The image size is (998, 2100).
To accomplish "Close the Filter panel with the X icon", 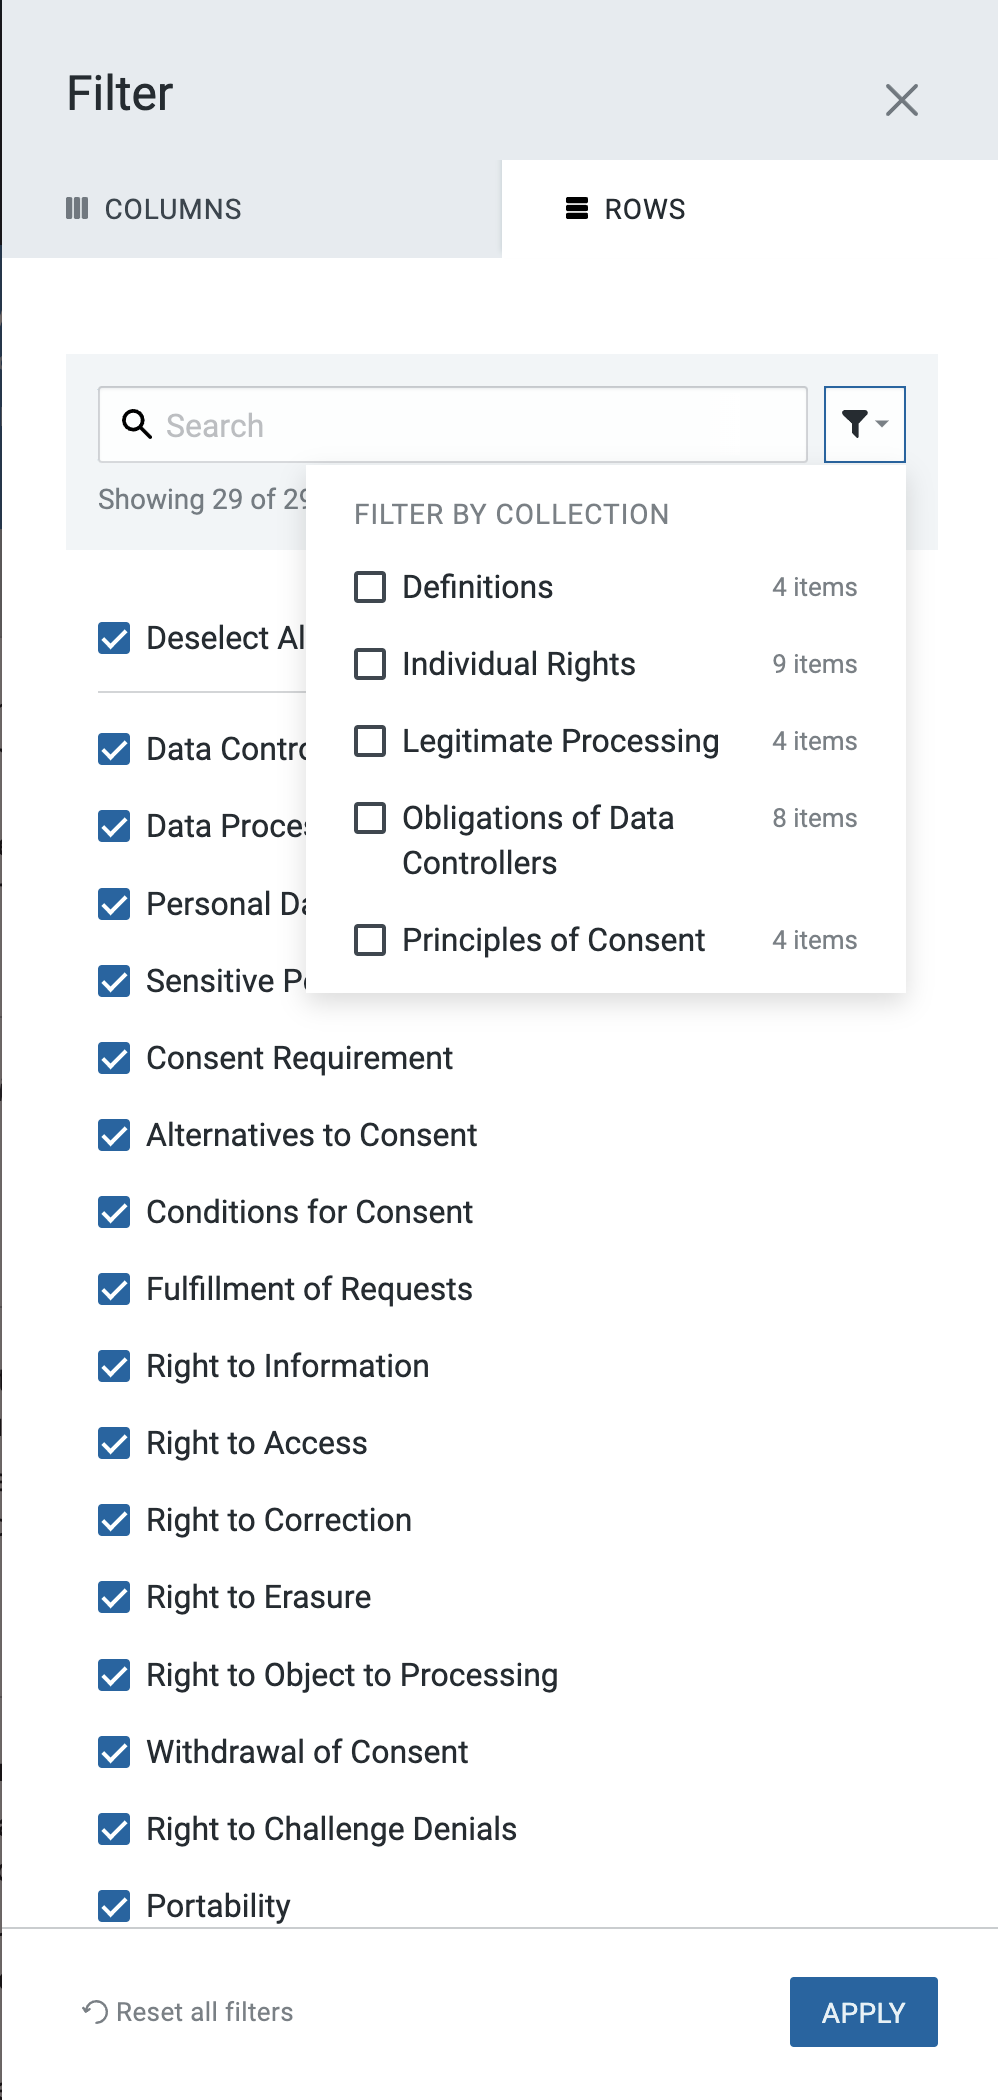I will click(901, 100).
